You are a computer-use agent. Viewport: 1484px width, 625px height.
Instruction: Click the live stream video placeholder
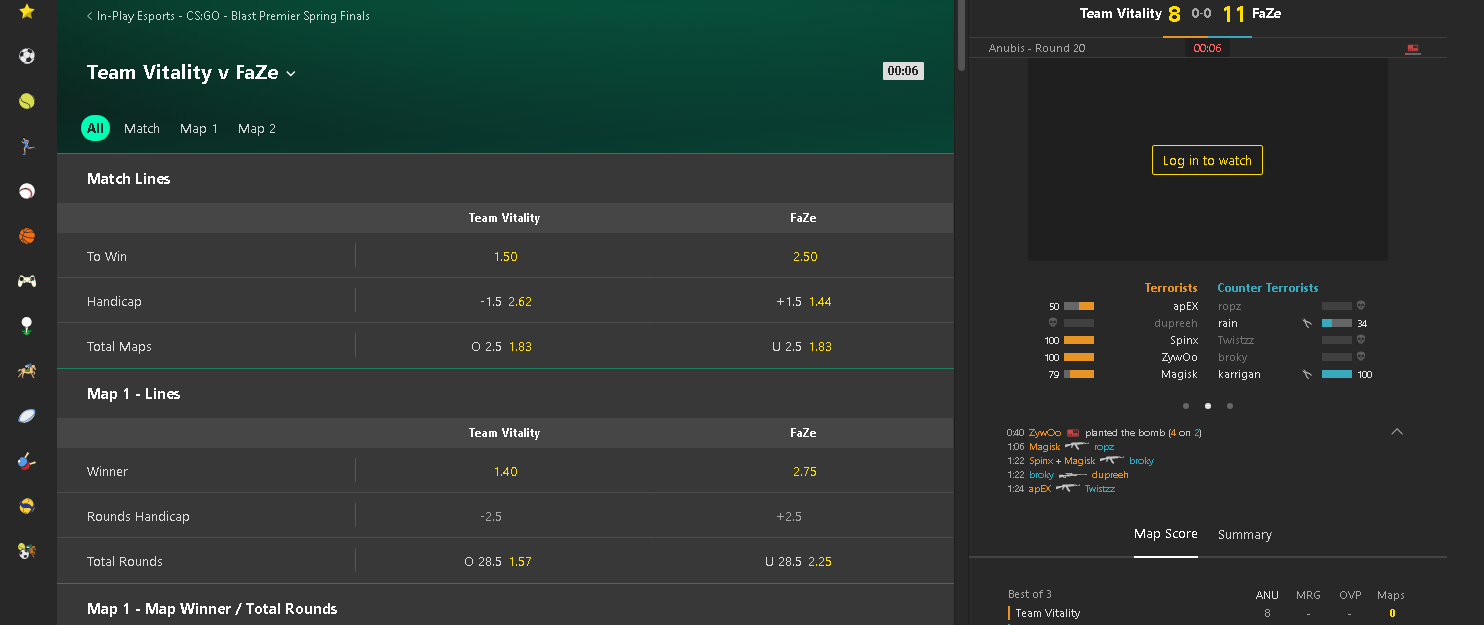1207,160
